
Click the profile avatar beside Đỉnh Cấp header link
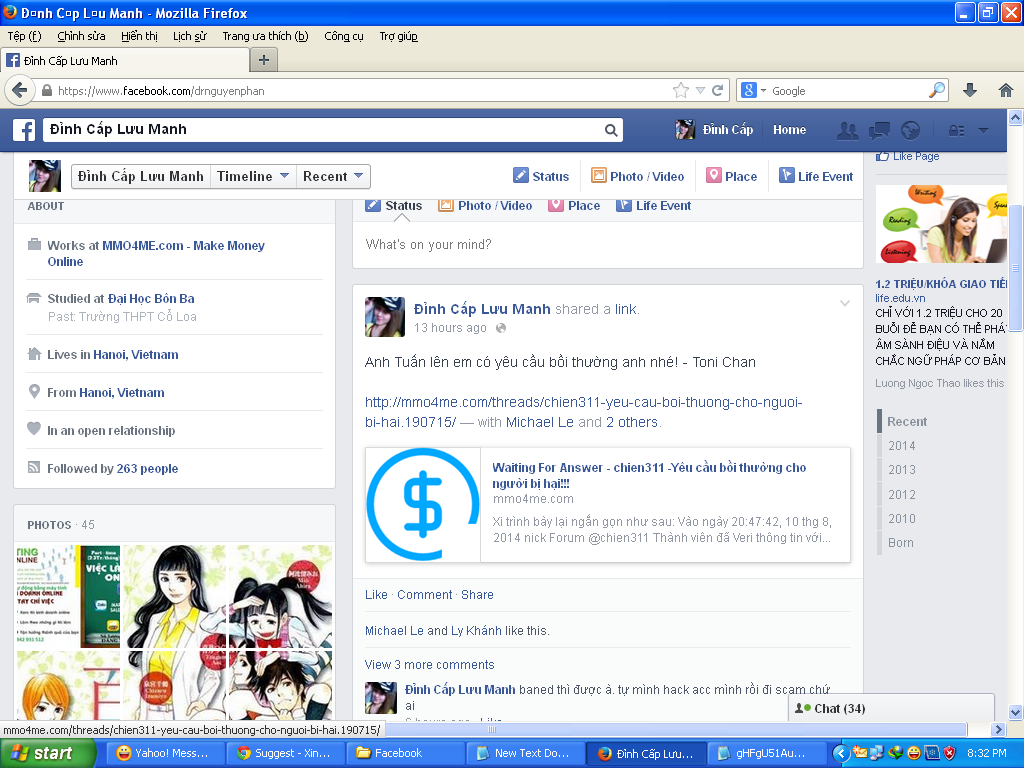pos(685,130)
